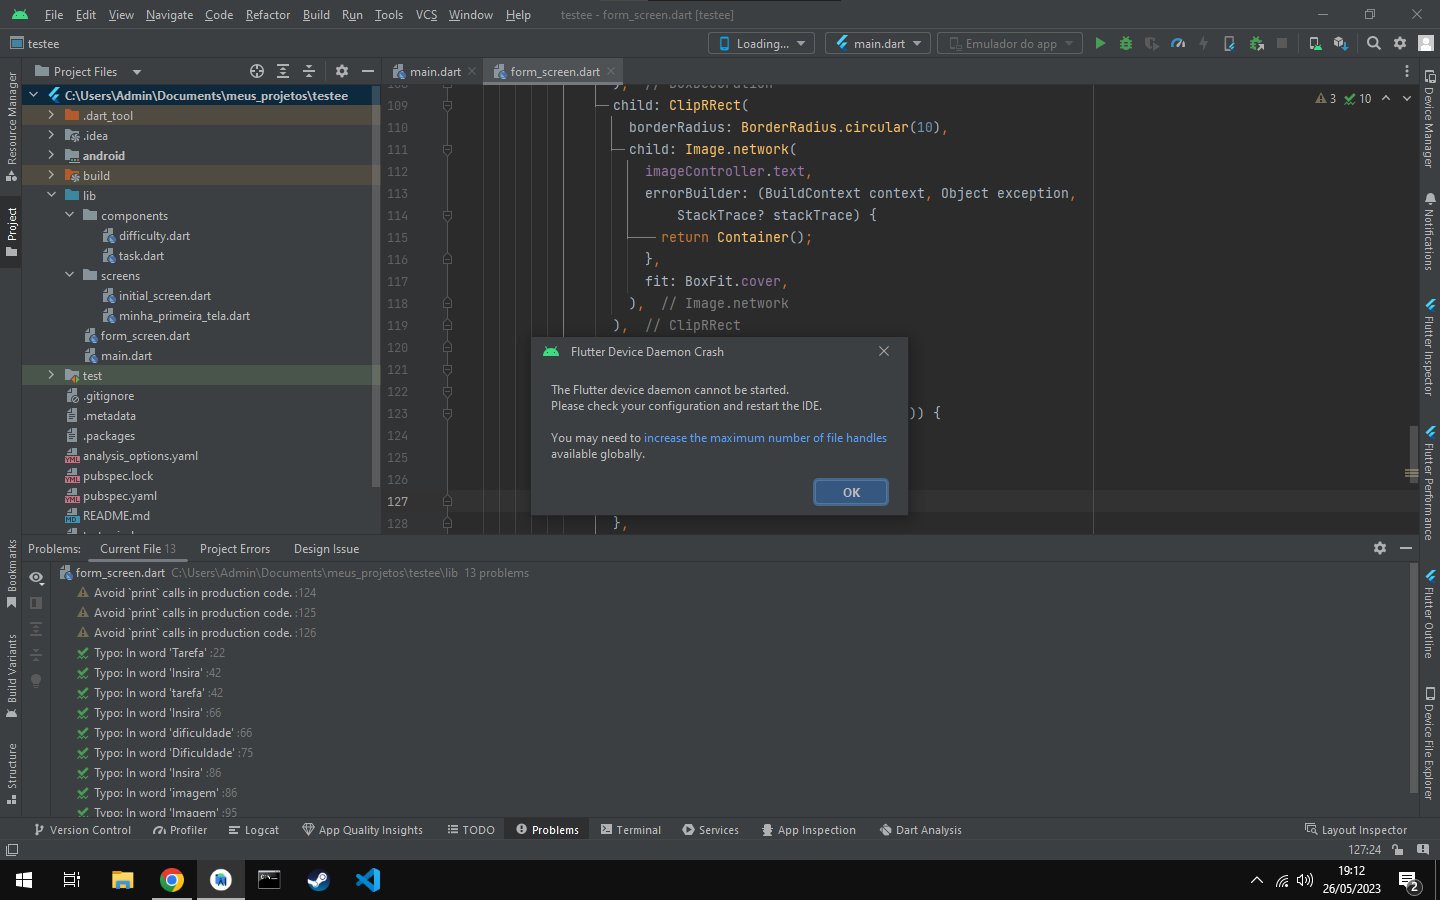The width and height of the screenshot is (1440, 900).
Task: Open Flutter Outline side panel
Action: click(1429, 614)
